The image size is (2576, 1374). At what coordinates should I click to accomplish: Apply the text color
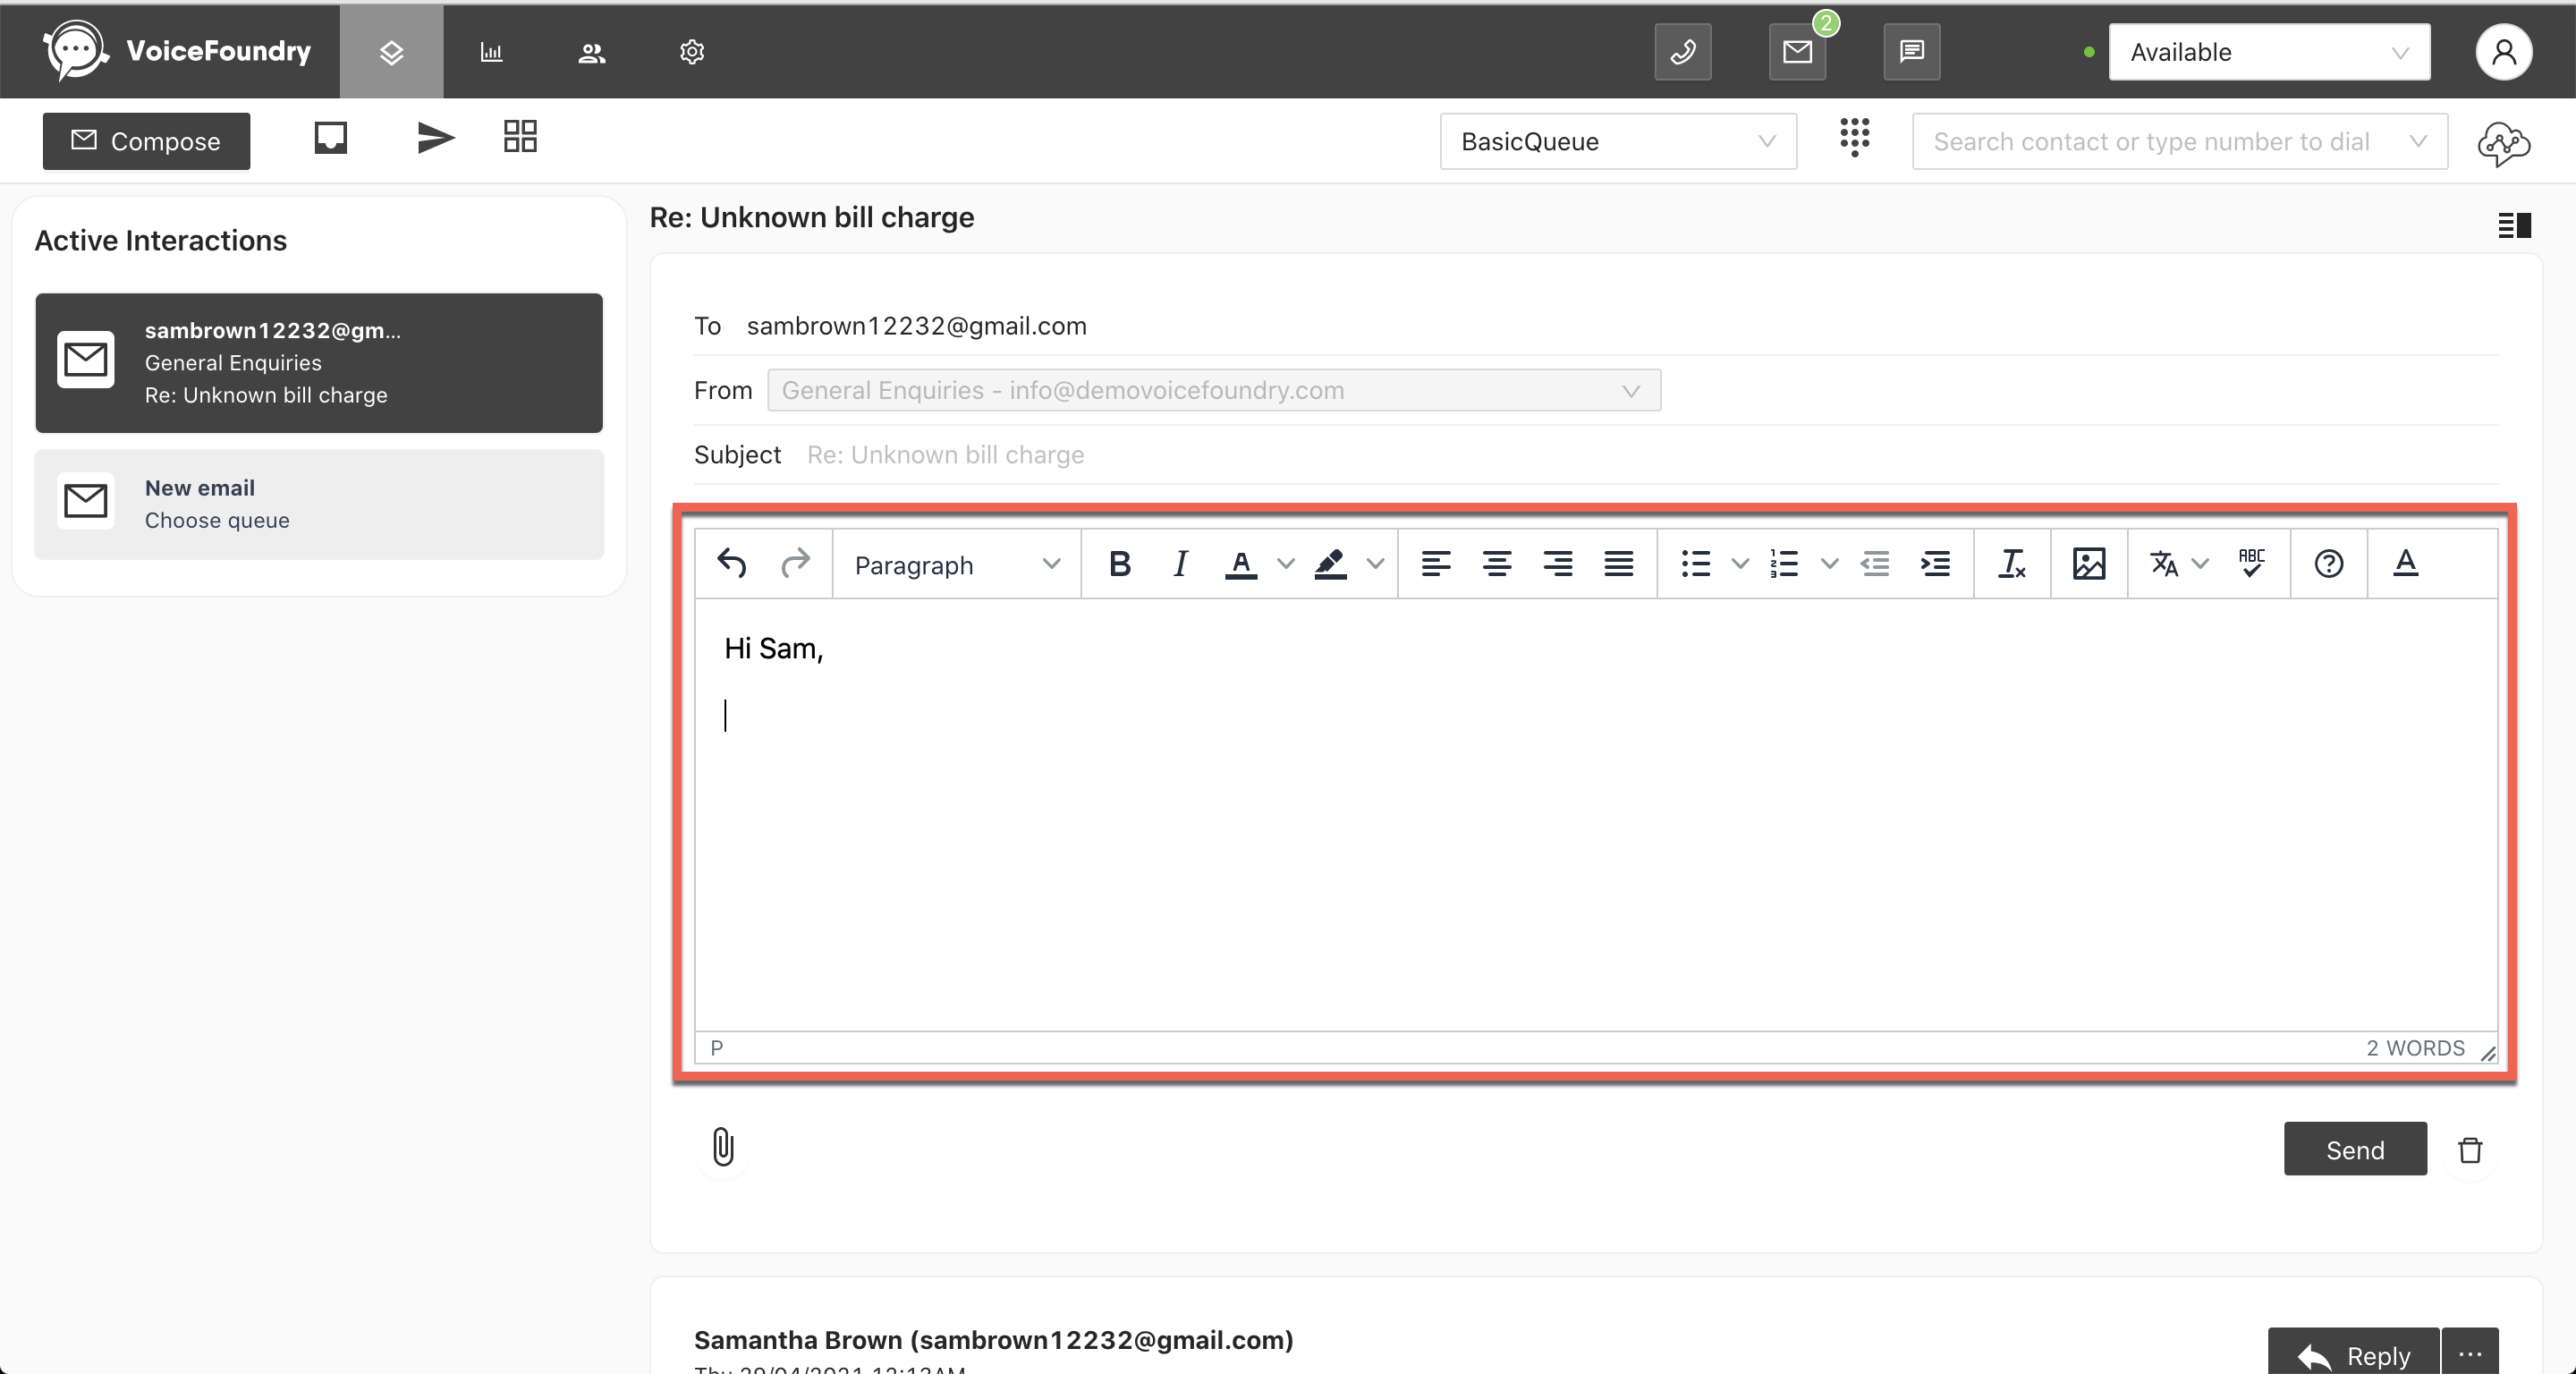coord(1241,564)
